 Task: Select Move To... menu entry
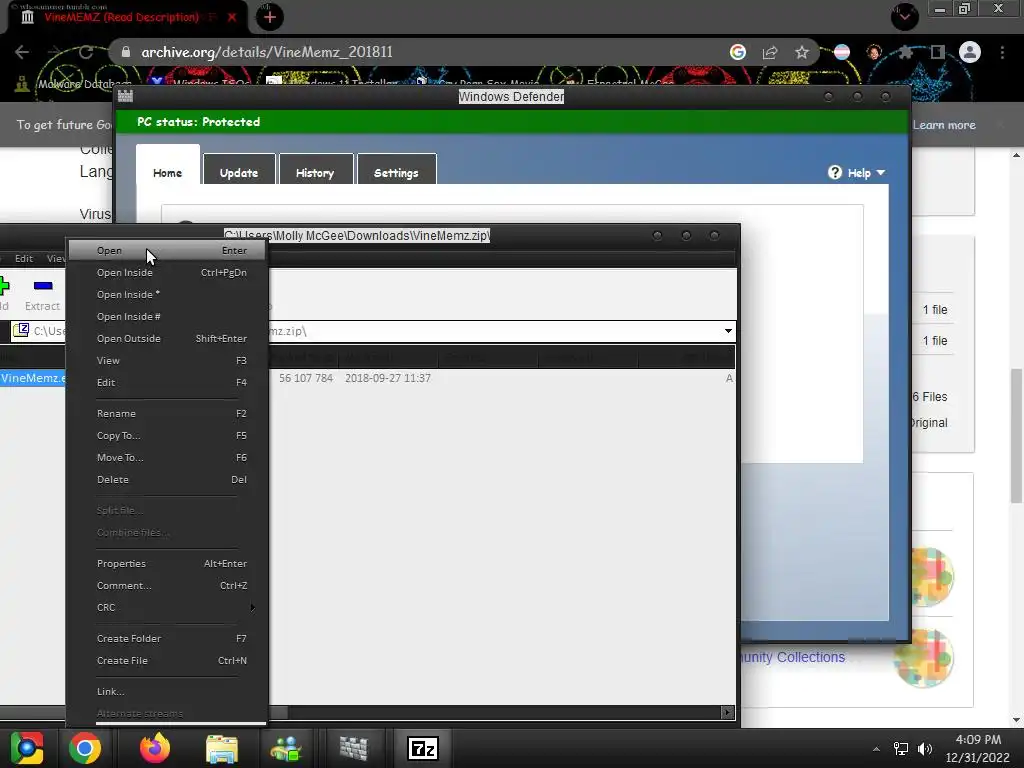point(167,458)
